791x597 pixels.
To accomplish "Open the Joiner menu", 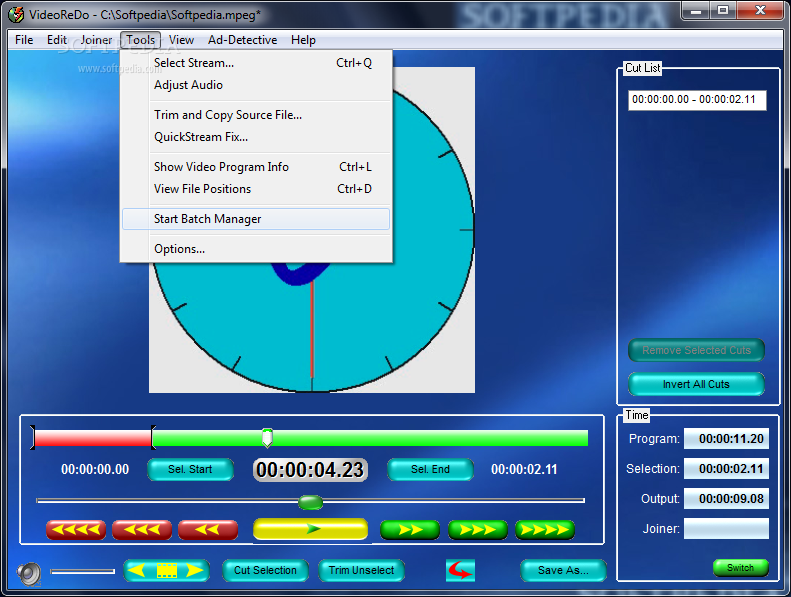I will coord(96,40).
